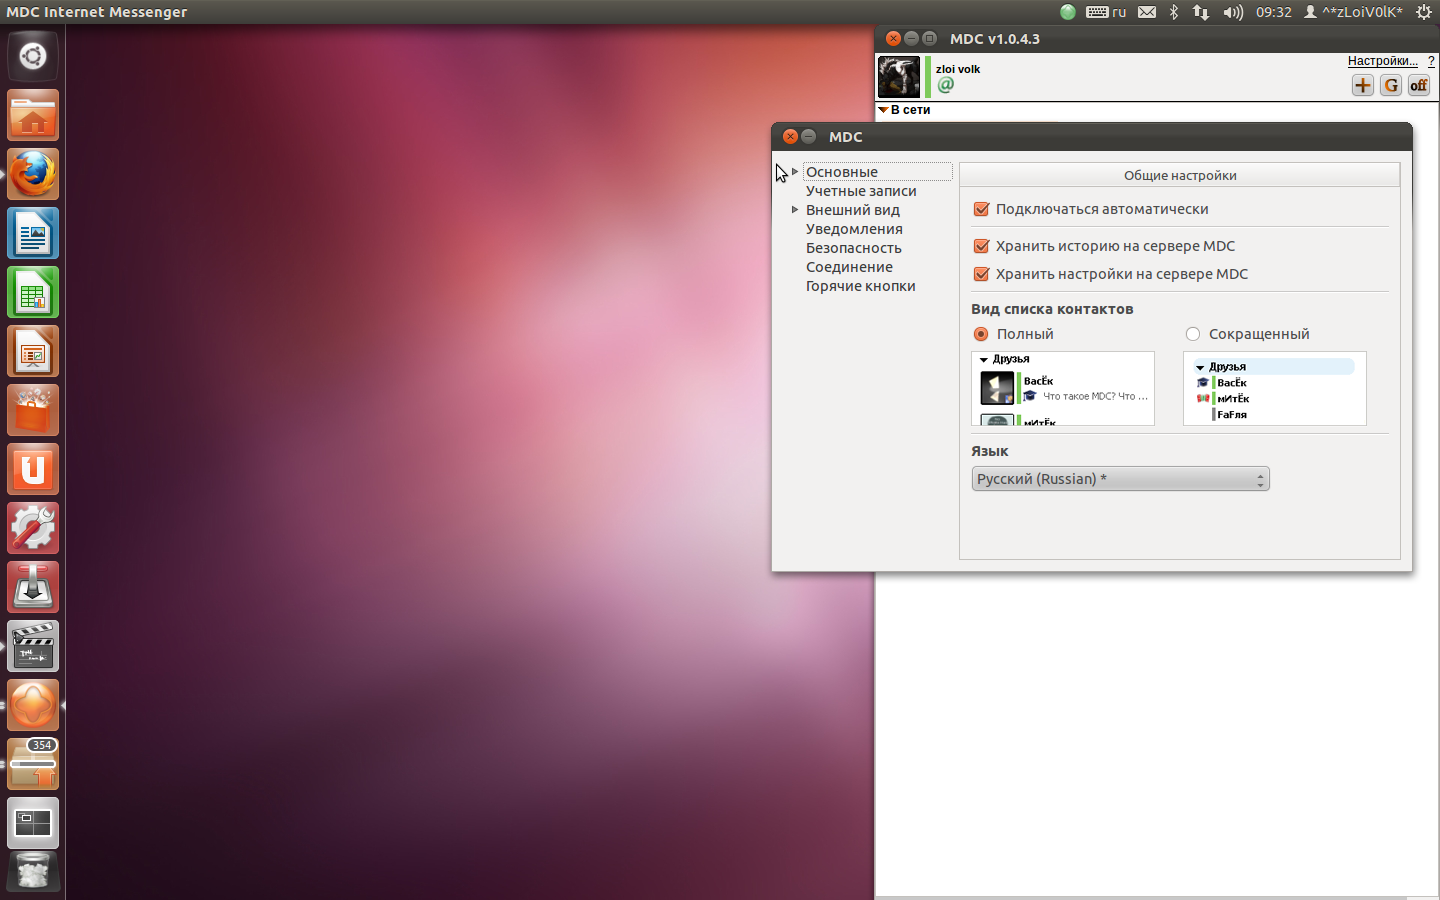Viewport: 1440px width, 900px height.
Task: Uncheck Подключаться автоматически checkbox
Action: coord(981,209)
